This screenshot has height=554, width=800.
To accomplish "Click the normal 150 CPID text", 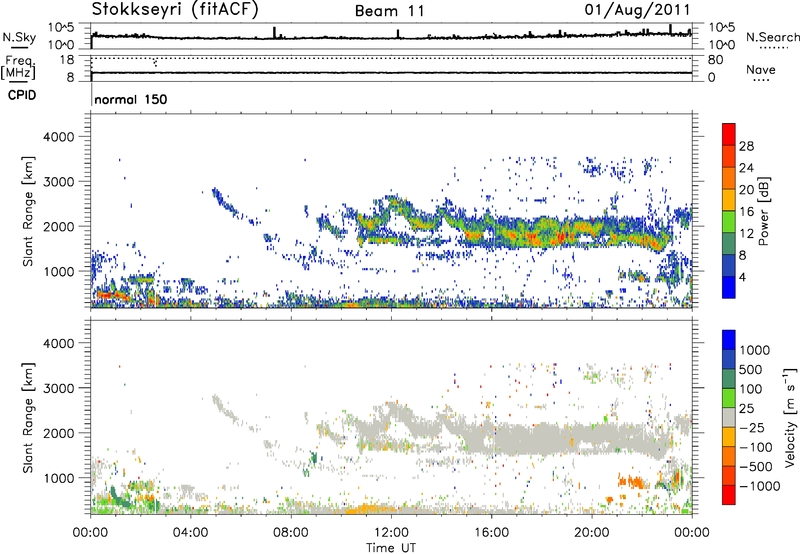I will (x=131, y=99).
